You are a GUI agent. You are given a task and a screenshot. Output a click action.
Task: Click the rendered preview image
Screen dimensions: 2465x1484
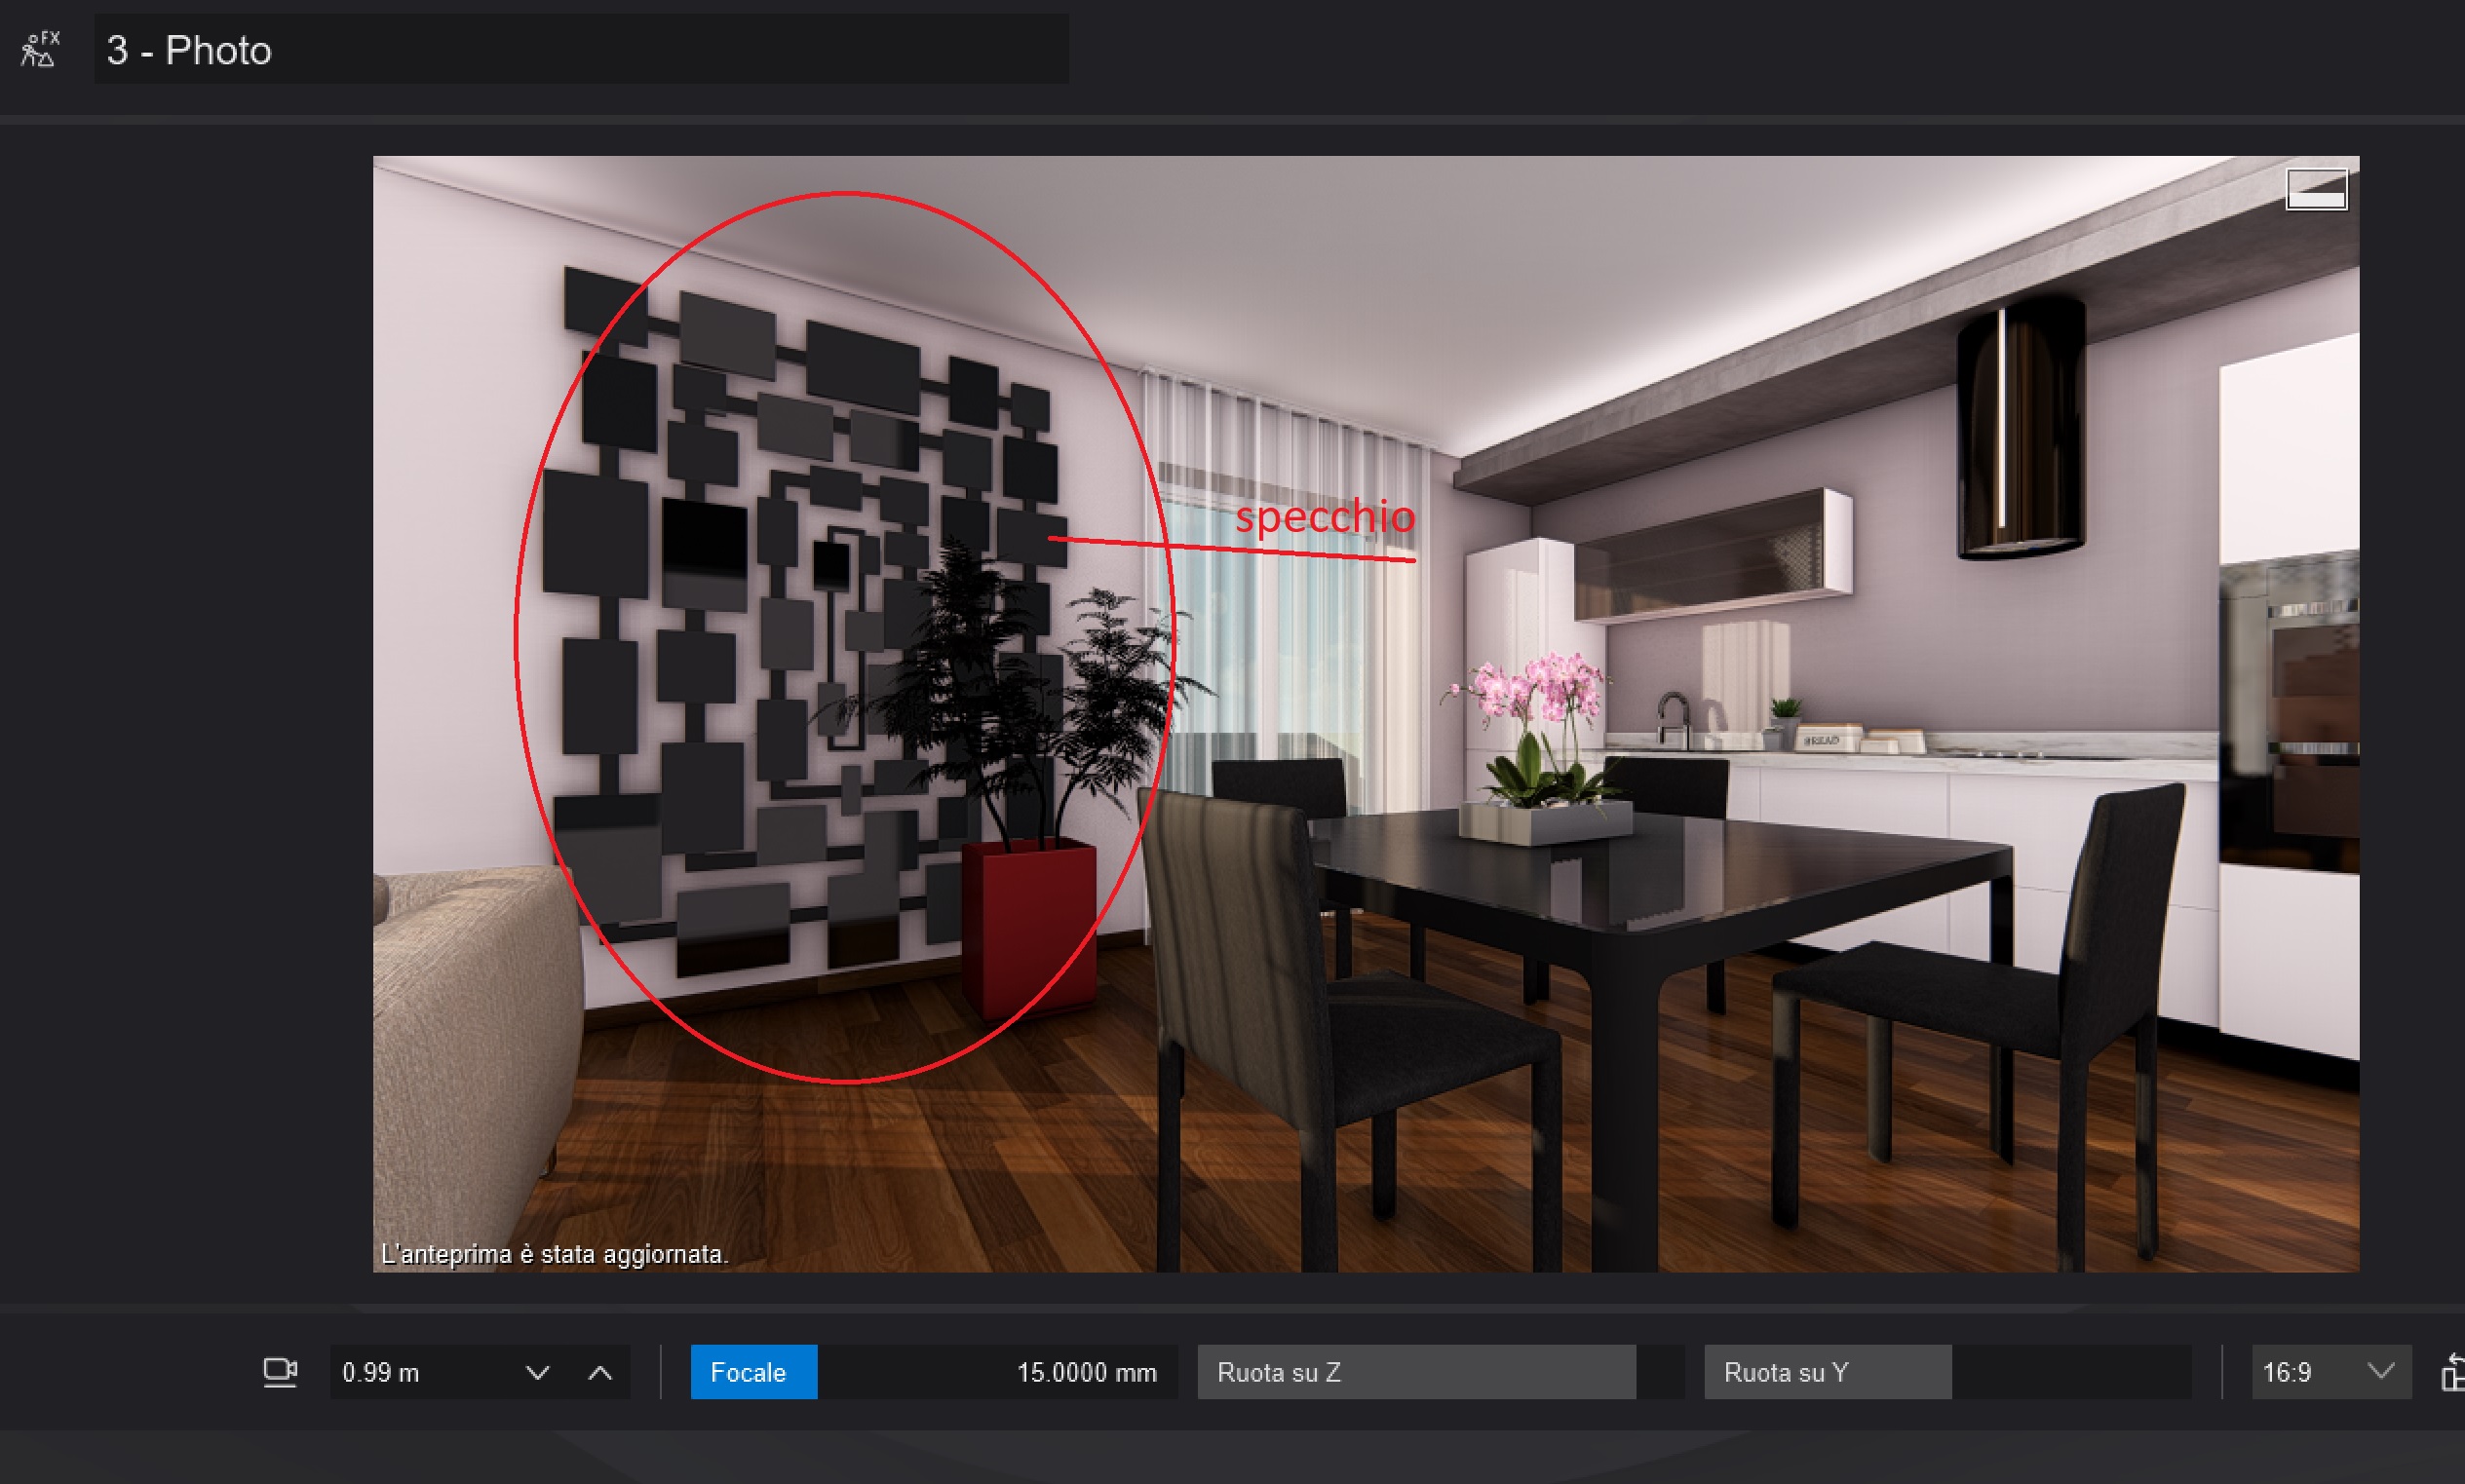point(1366,714)
